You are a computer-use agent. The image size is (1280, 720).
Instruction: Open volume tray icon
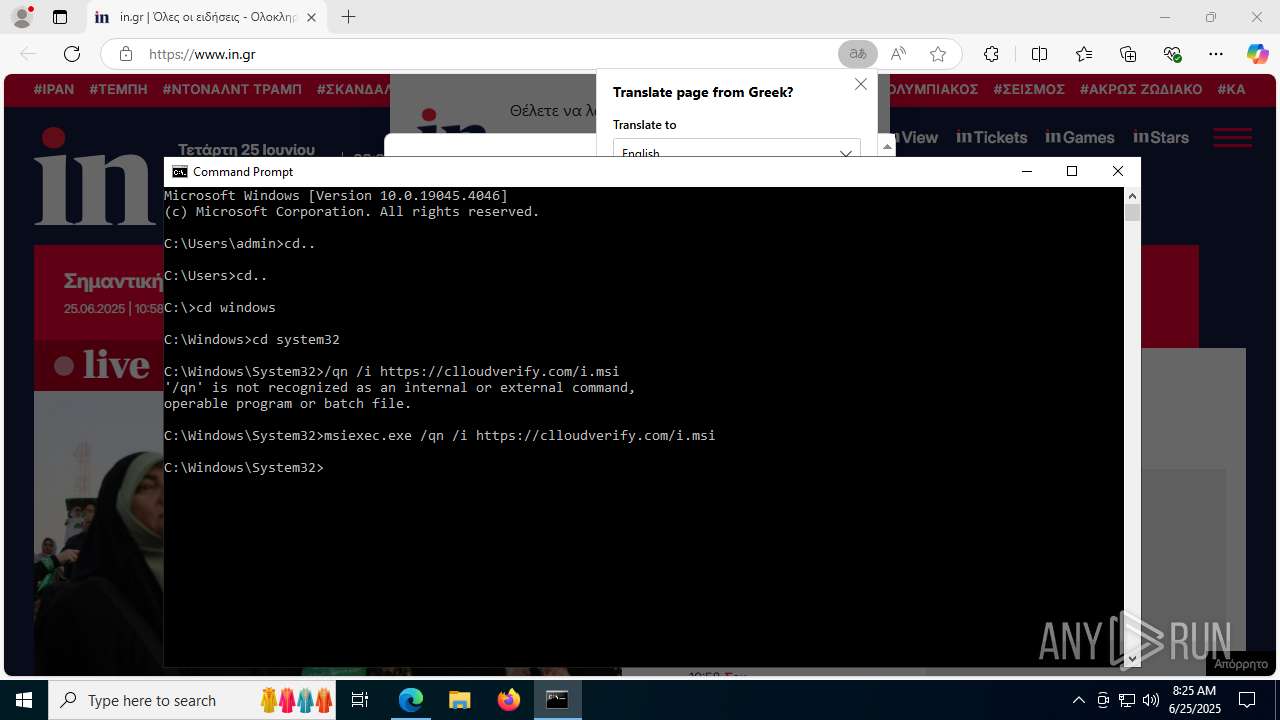[1150, 700]
